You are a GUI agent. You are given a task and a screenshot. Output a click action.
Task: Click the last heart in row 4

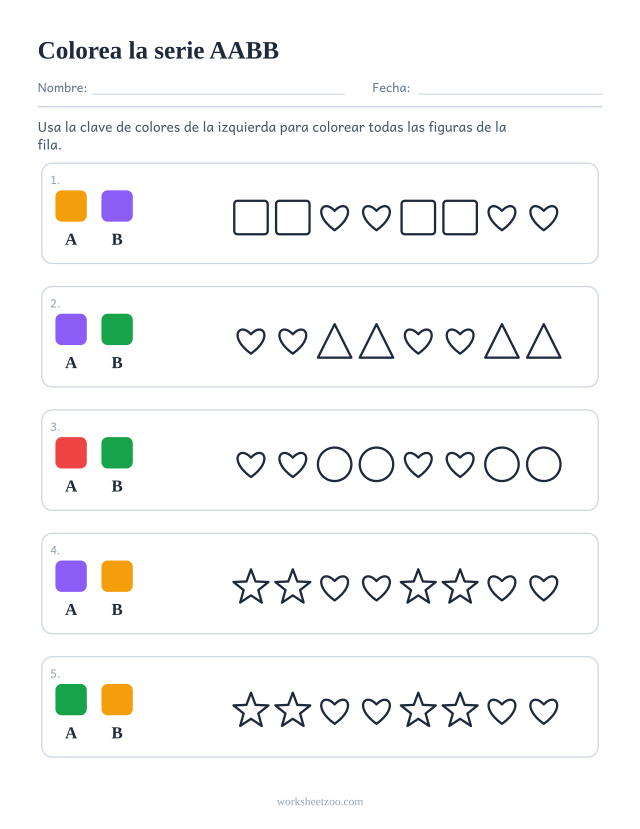[544, 588]
